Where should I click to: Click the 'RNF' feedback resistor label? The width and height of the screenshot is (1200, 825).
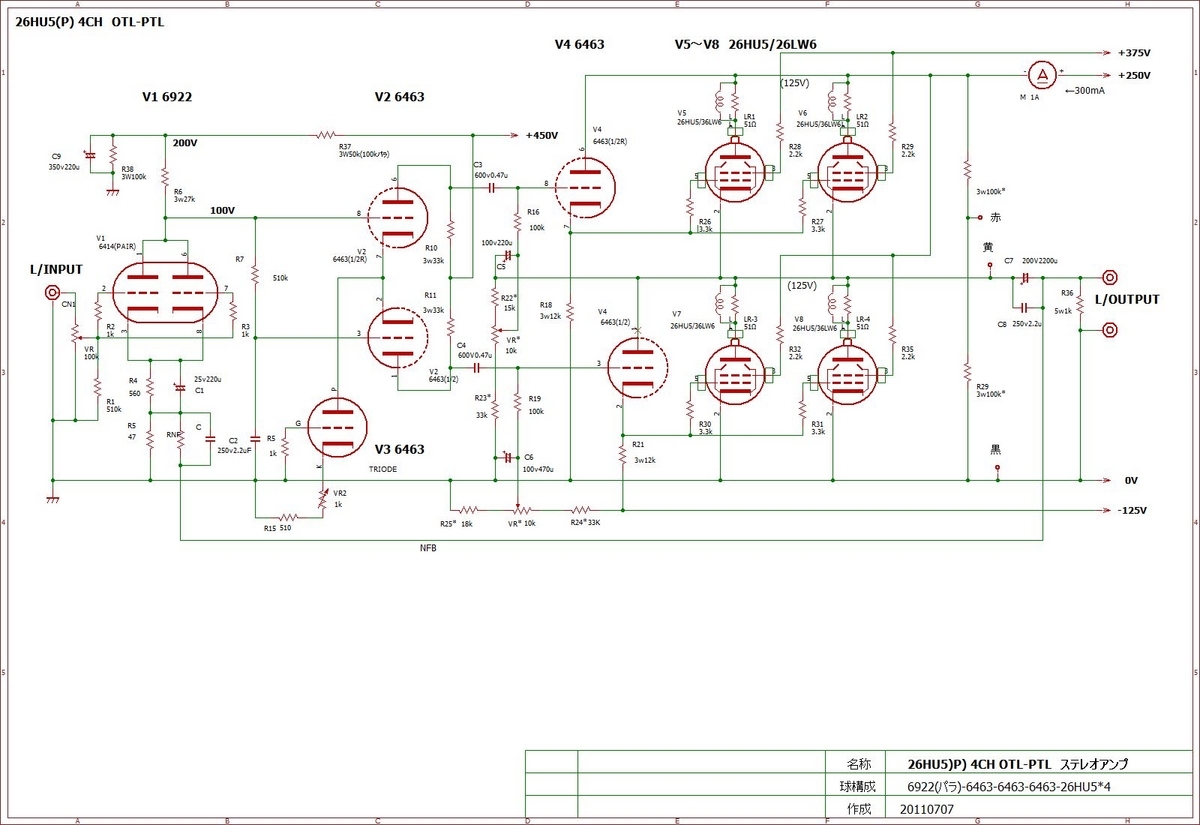(174, 434)
